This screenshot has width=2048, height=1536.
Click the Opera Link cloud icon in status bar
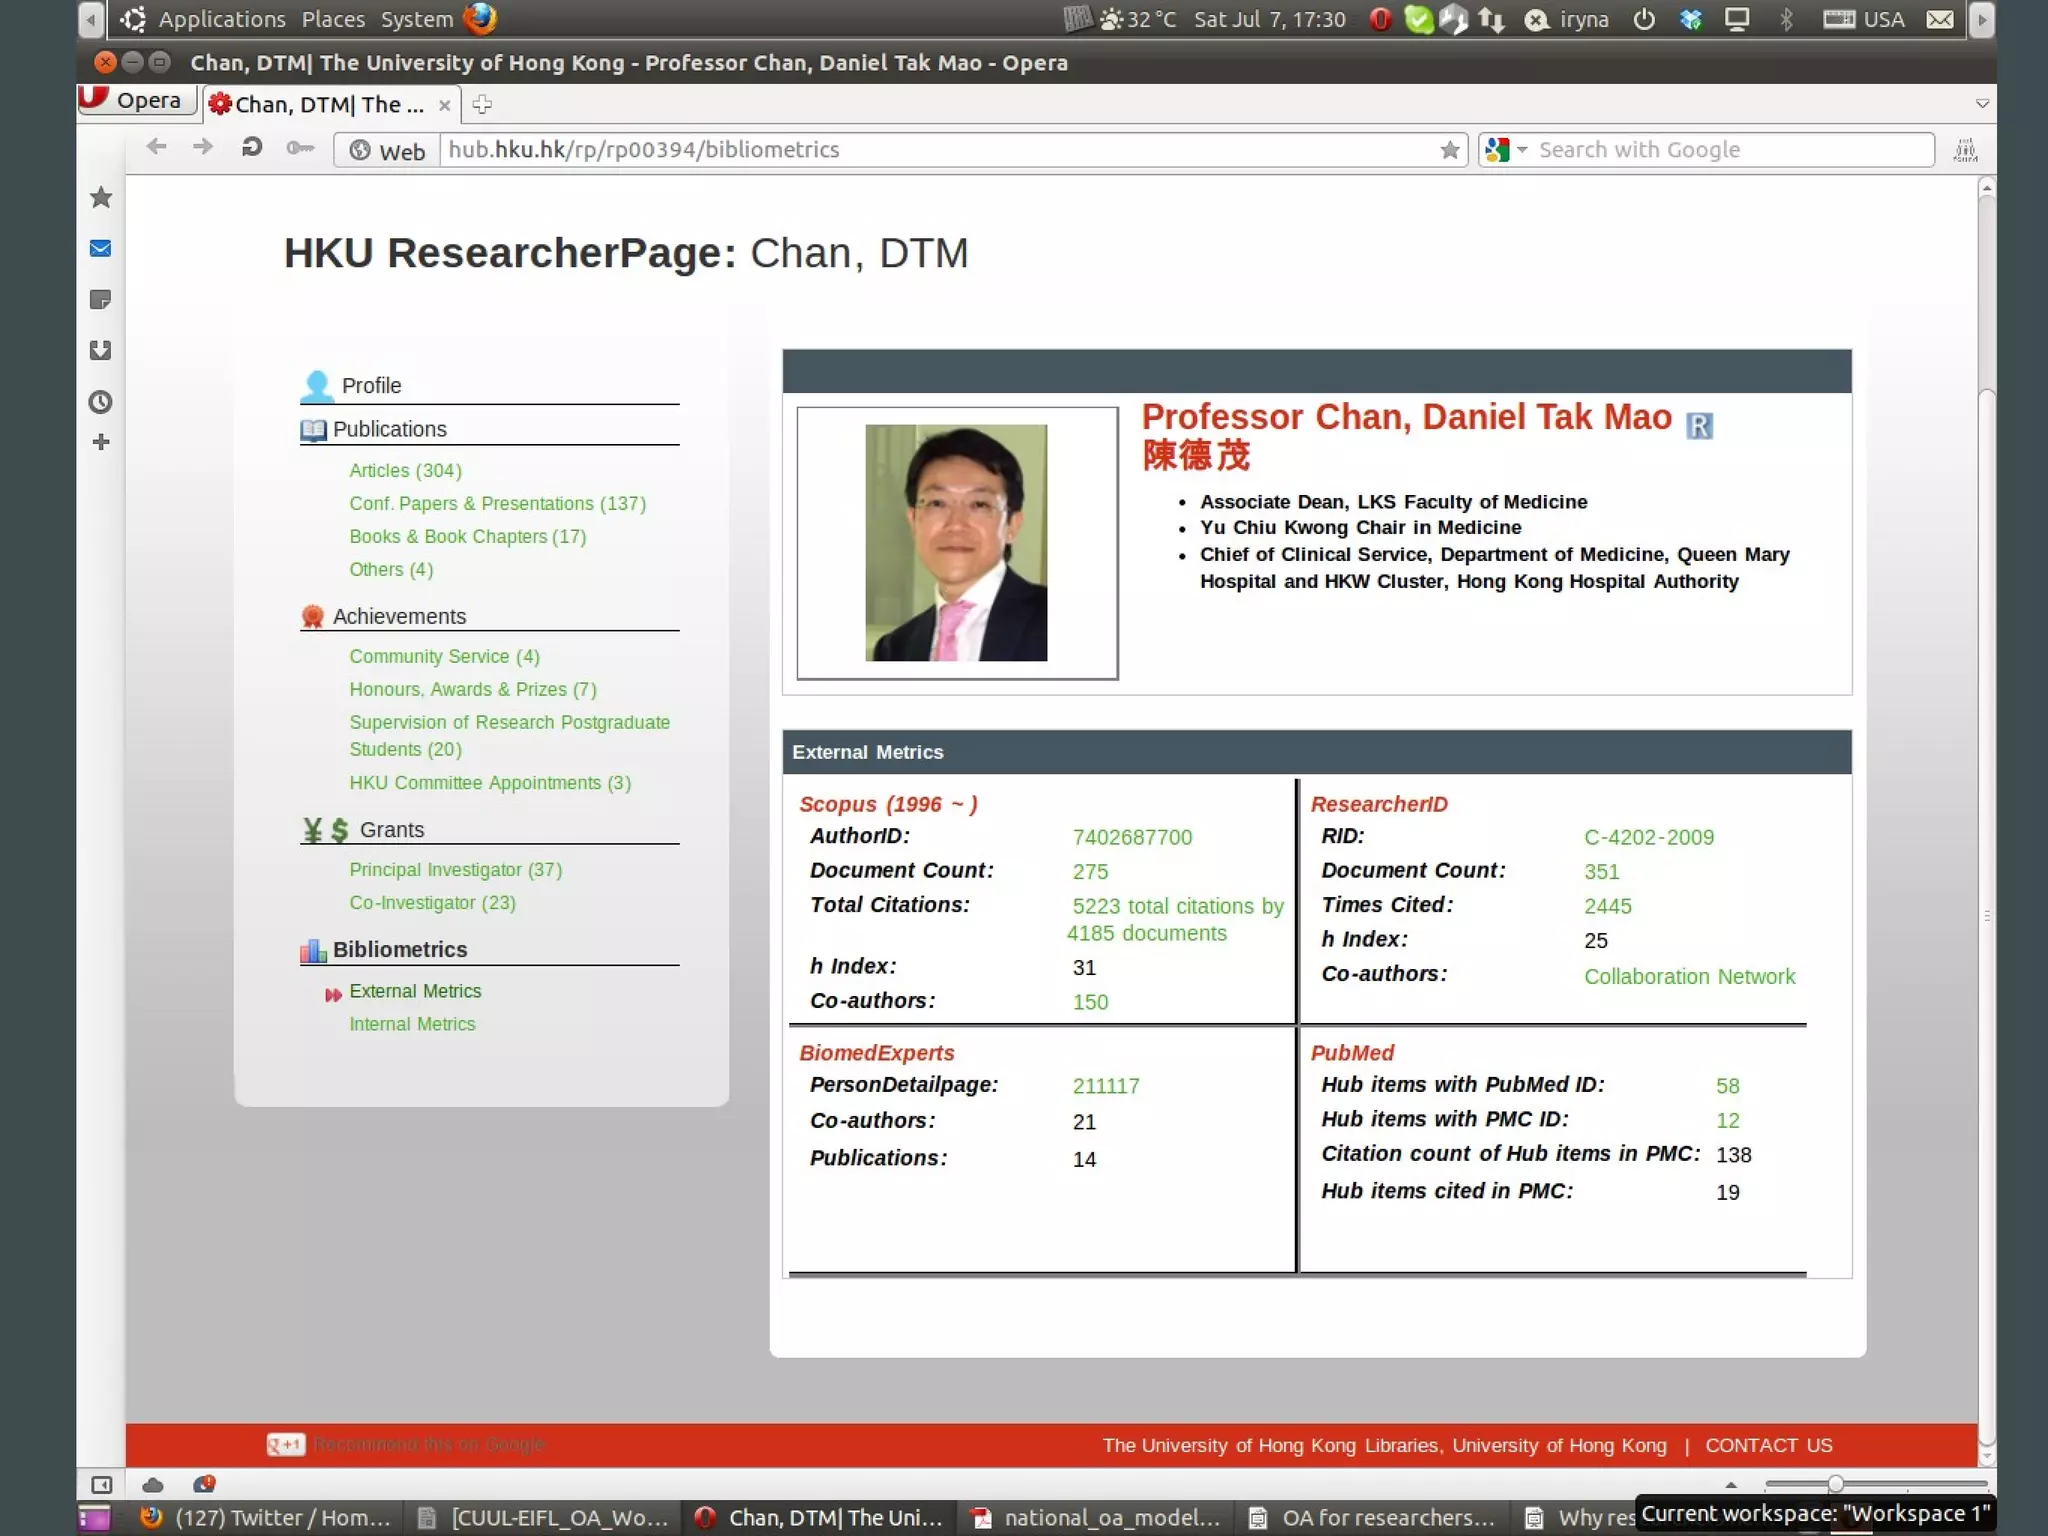point(153,1485)
